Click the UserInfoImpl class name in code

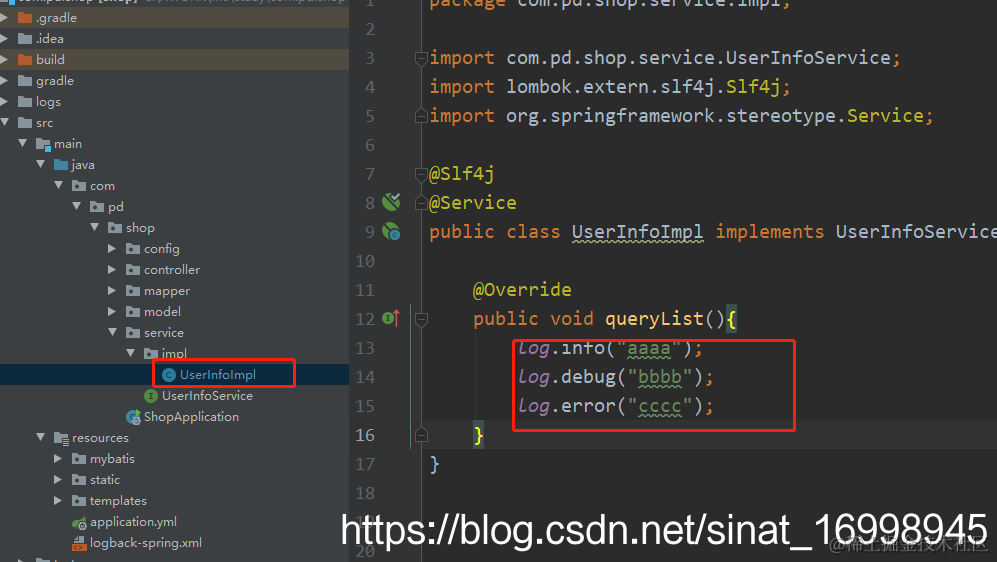638,232
